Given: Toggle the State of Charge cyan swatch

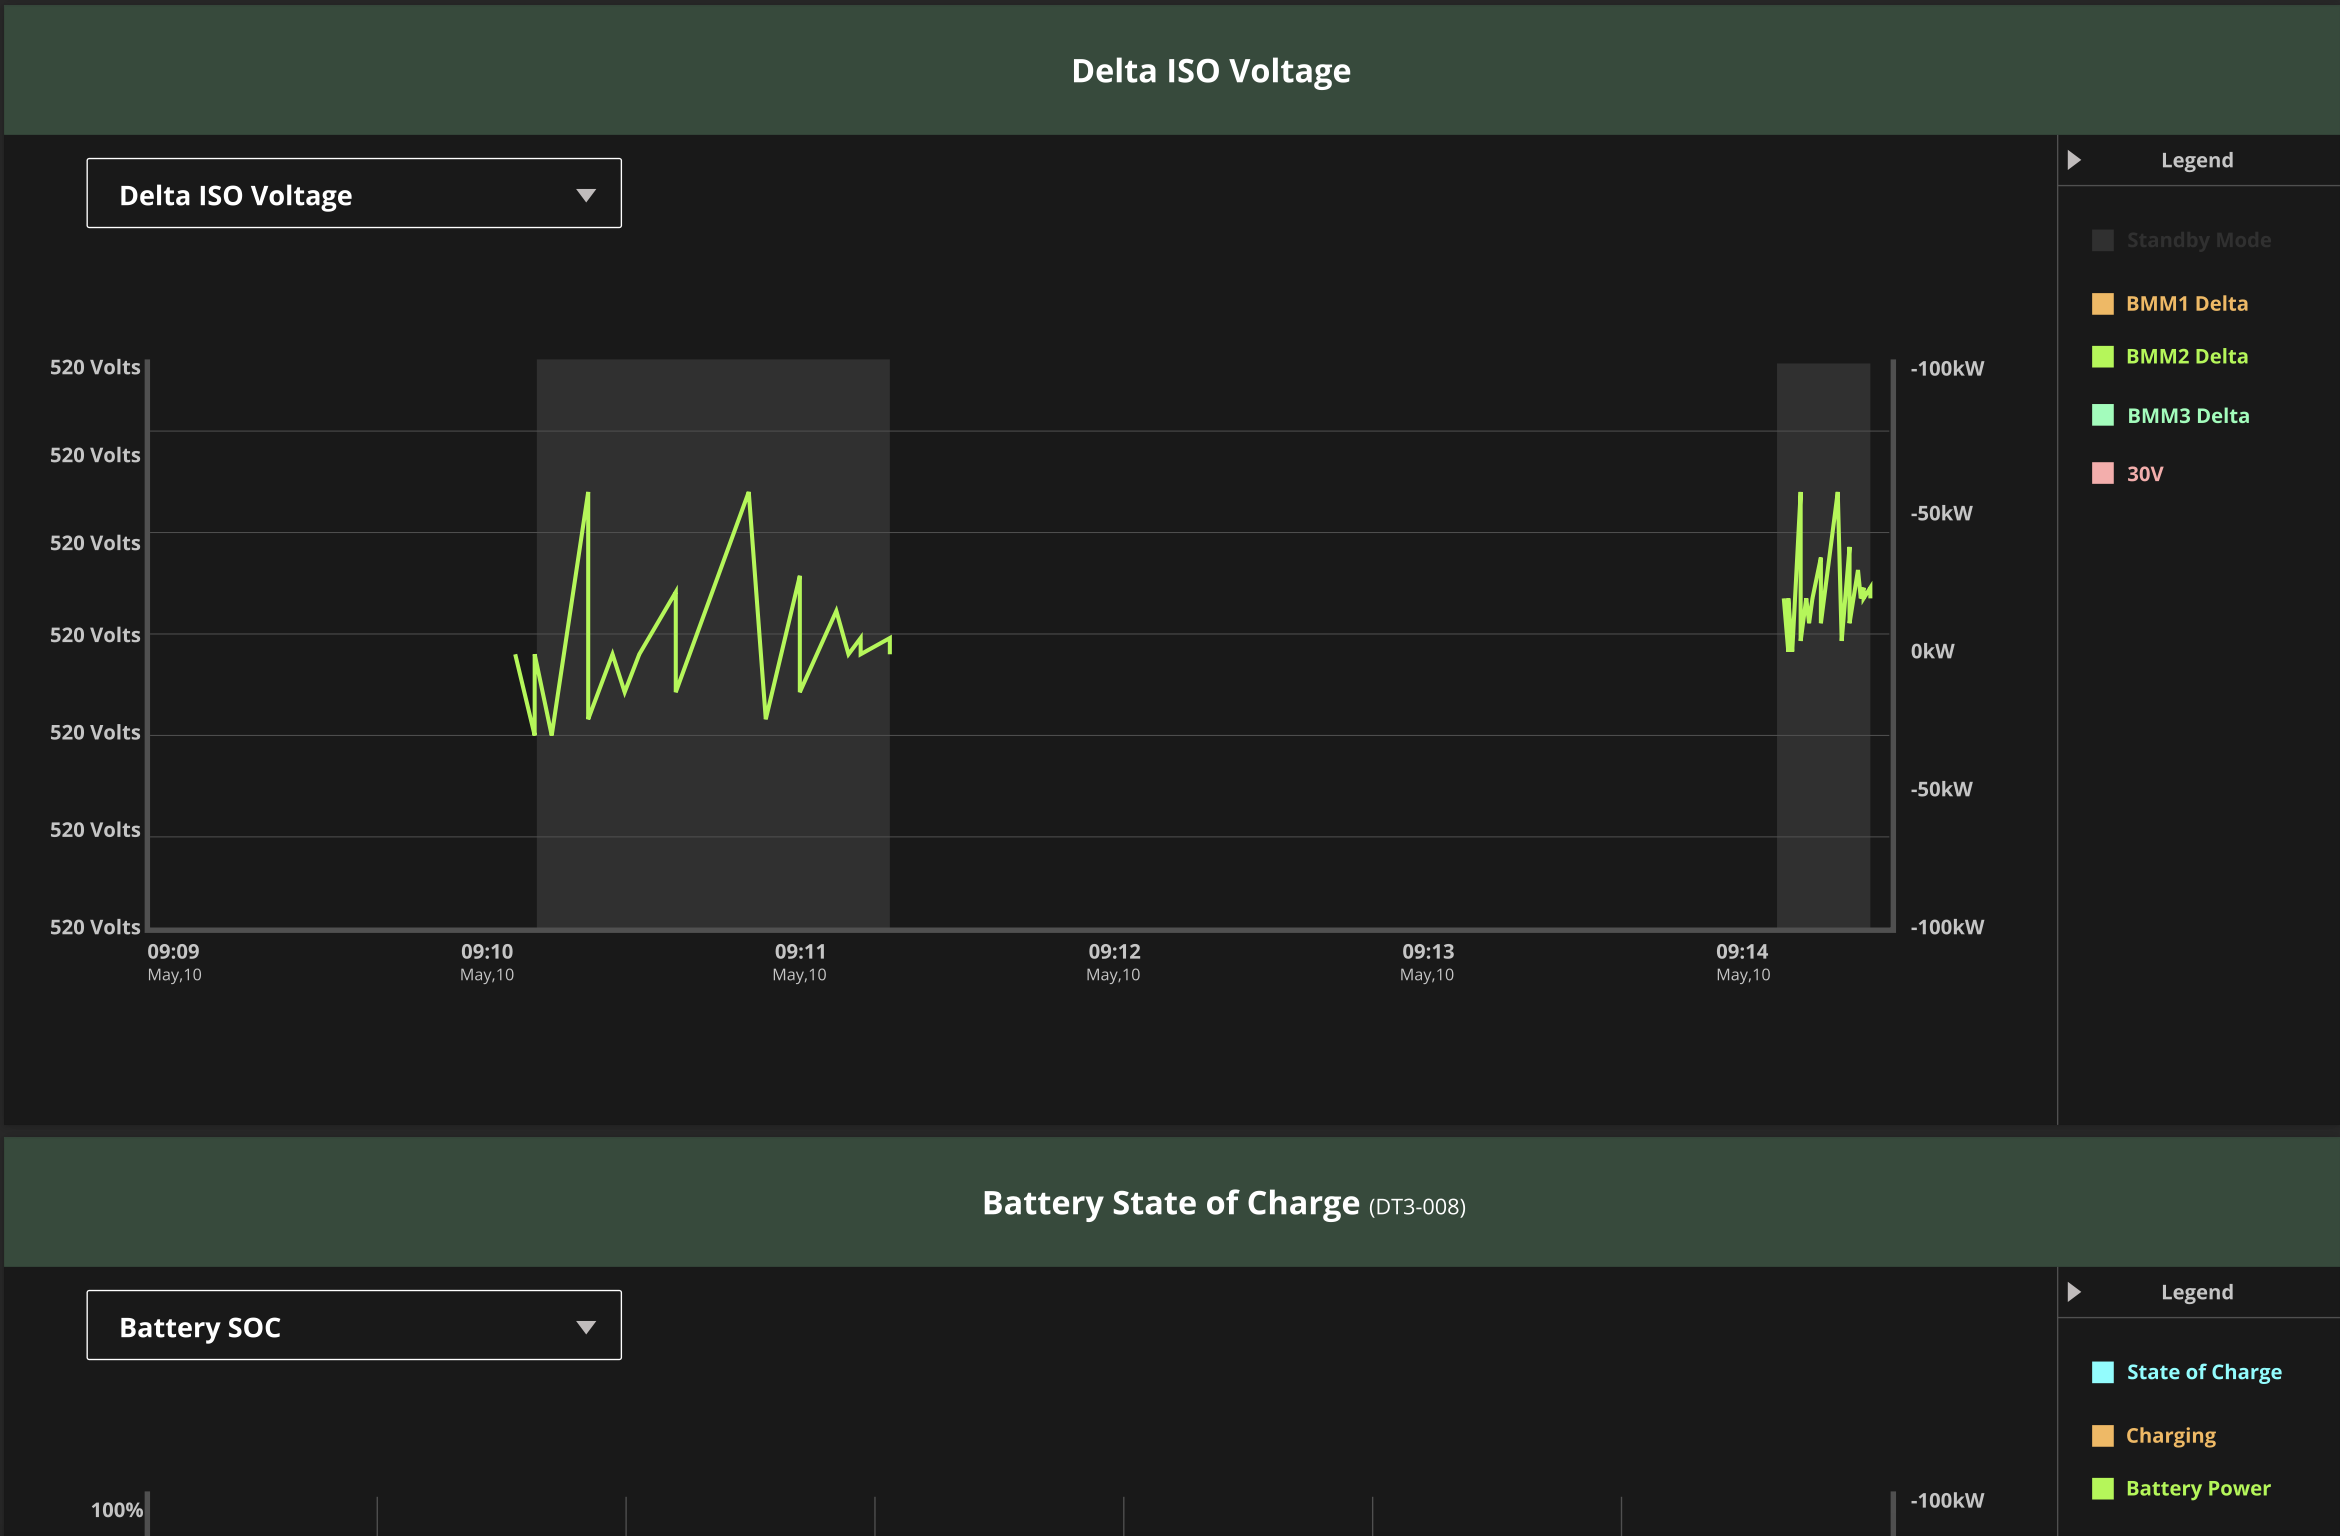Looking at the screenshot, I should [x=2102, y=1372].
